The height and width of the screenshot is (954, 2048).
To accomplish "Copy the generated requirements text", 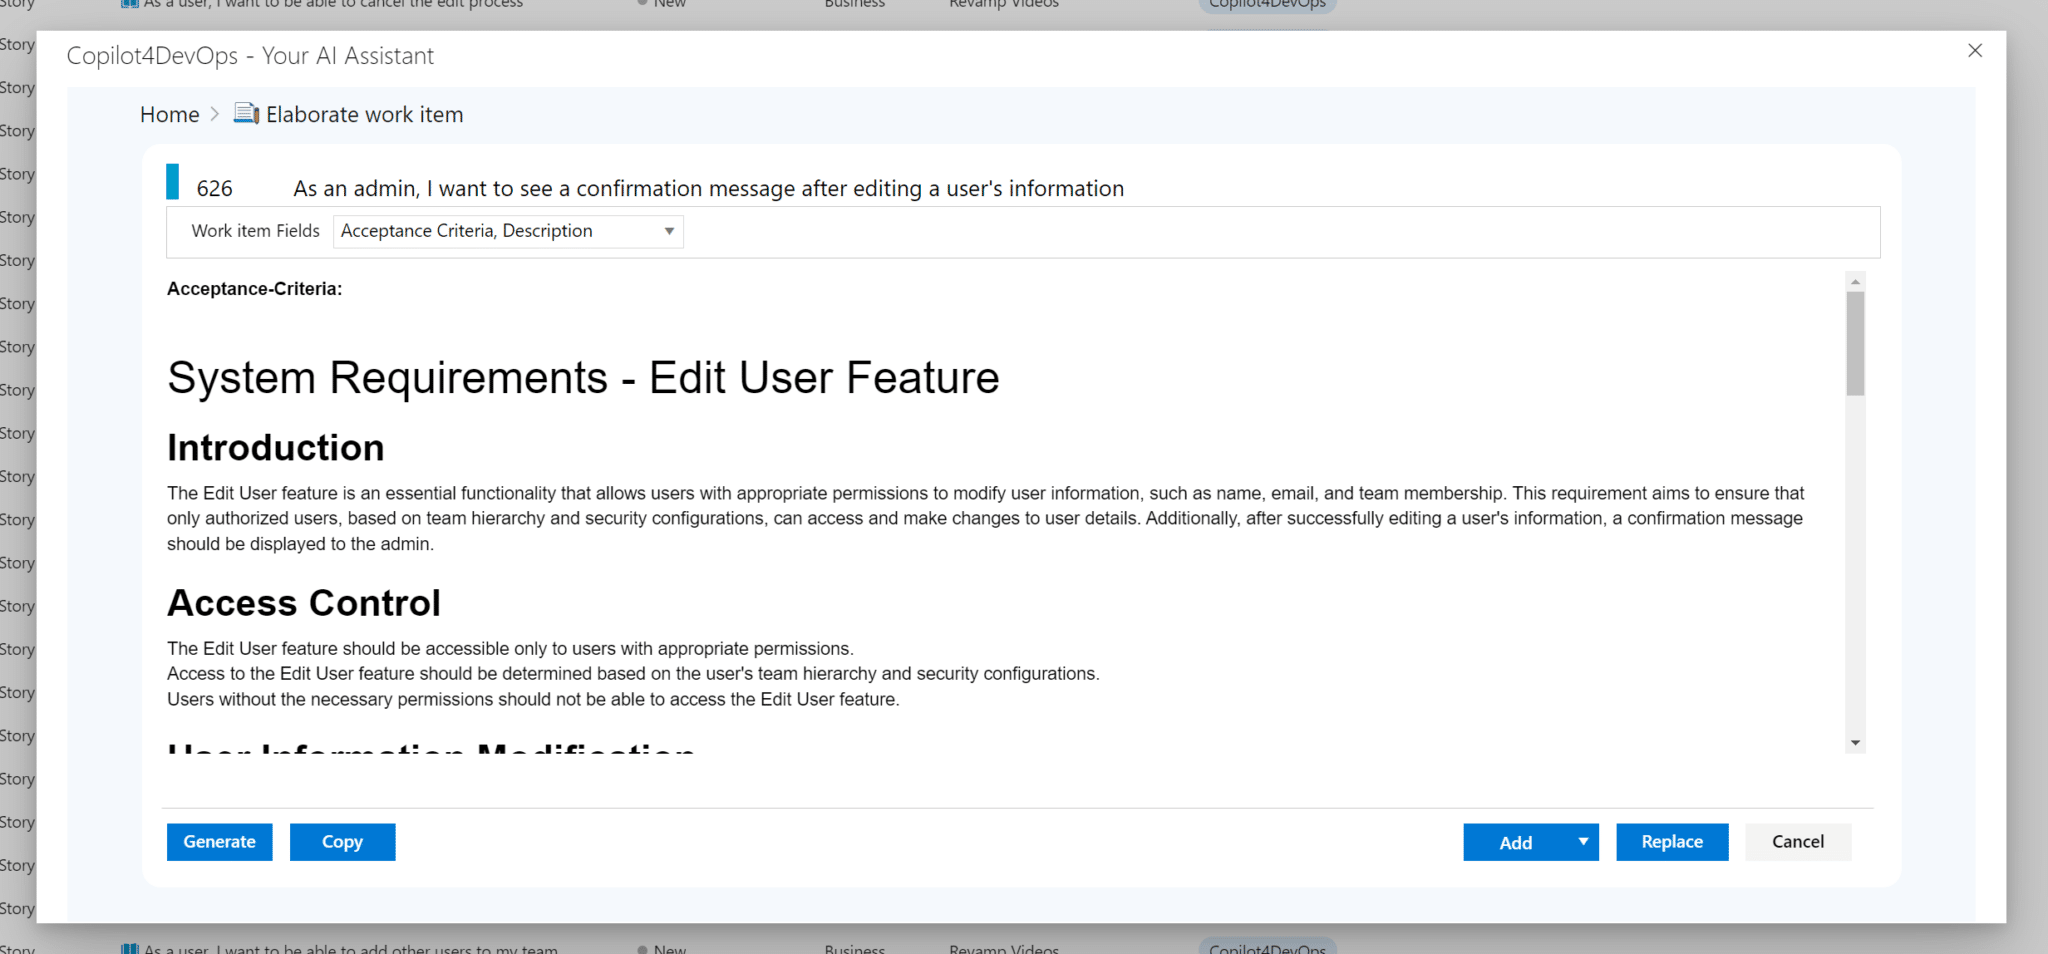I will 342,841.
